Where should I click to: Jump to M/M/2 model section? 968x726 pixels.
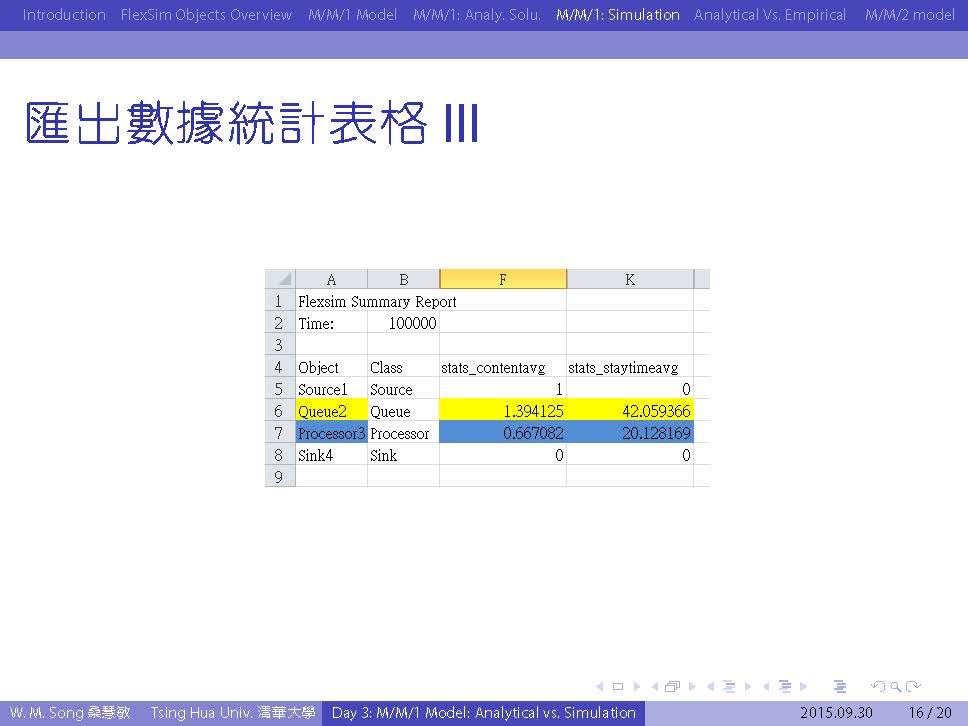[909, 15]
